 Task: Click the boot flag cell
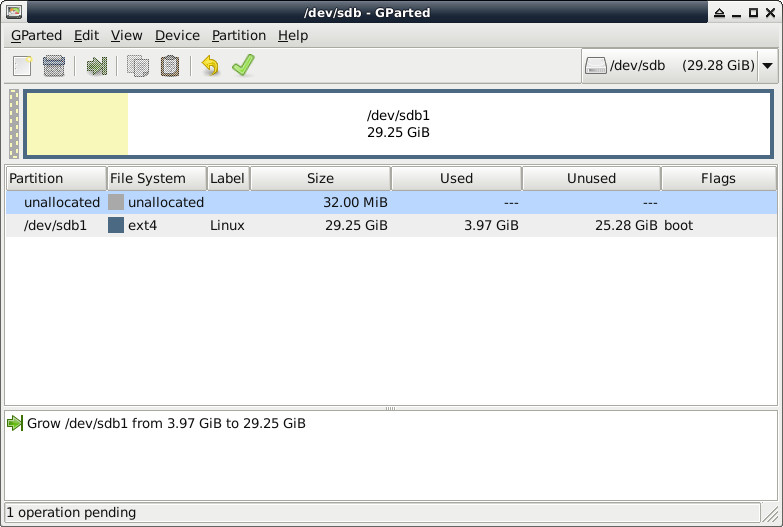pos(679,225)
